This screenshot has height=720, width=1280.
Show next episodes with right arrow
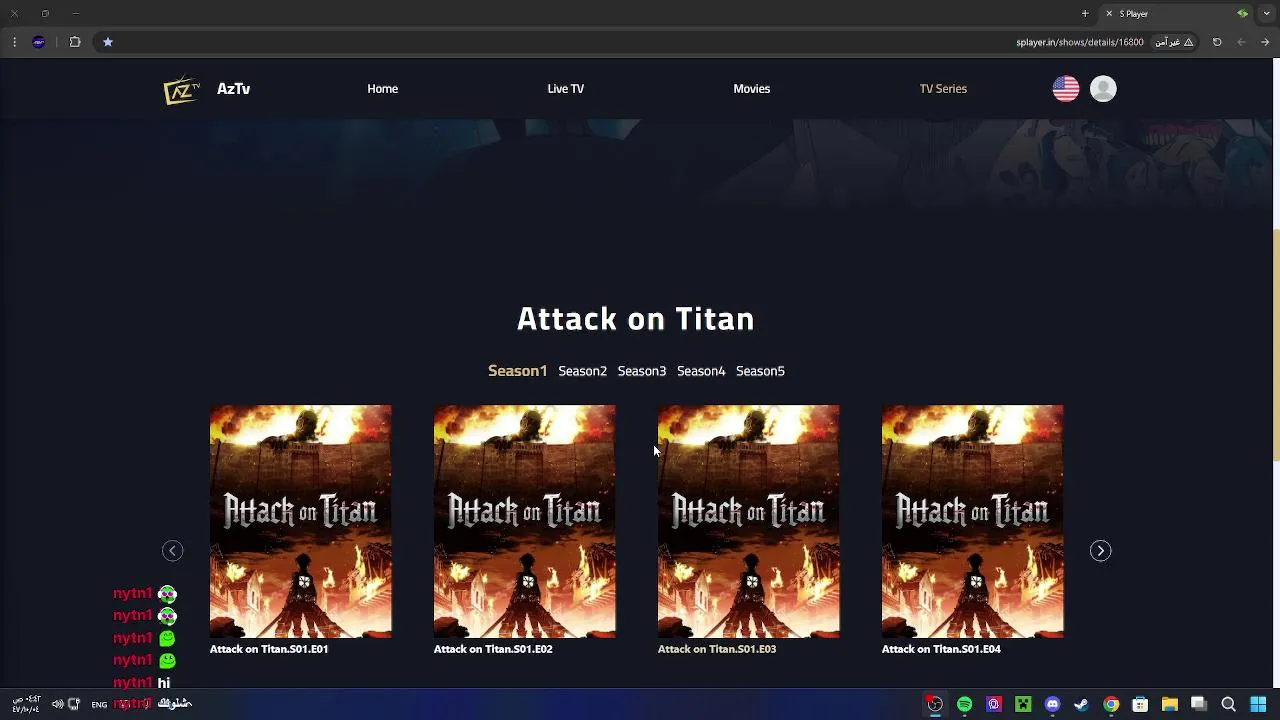[1100, 551]
